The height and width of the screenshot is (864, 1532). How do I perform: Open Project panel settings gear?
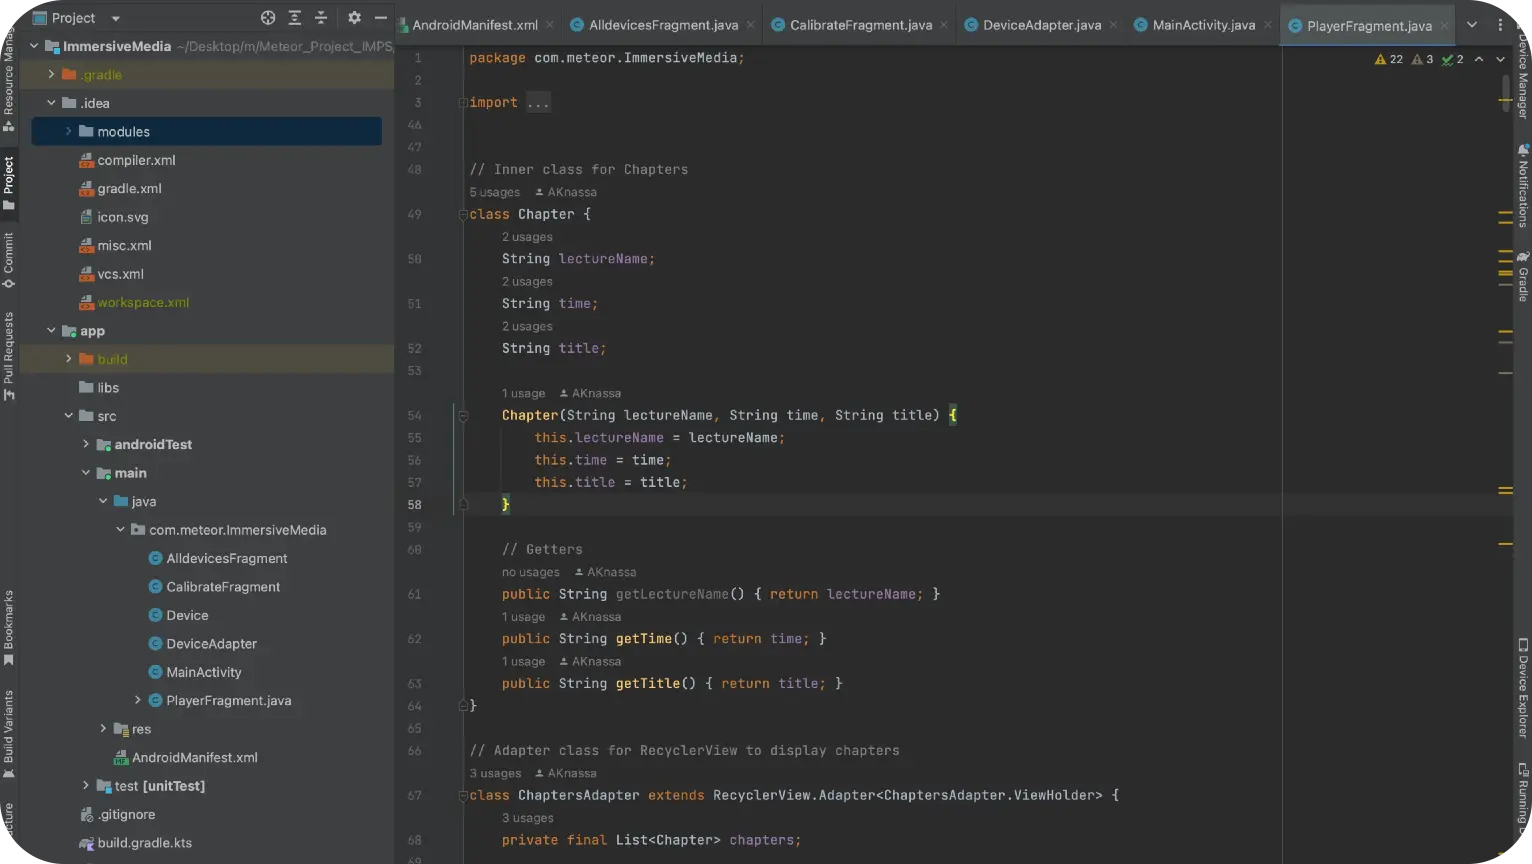coord(354,18)
